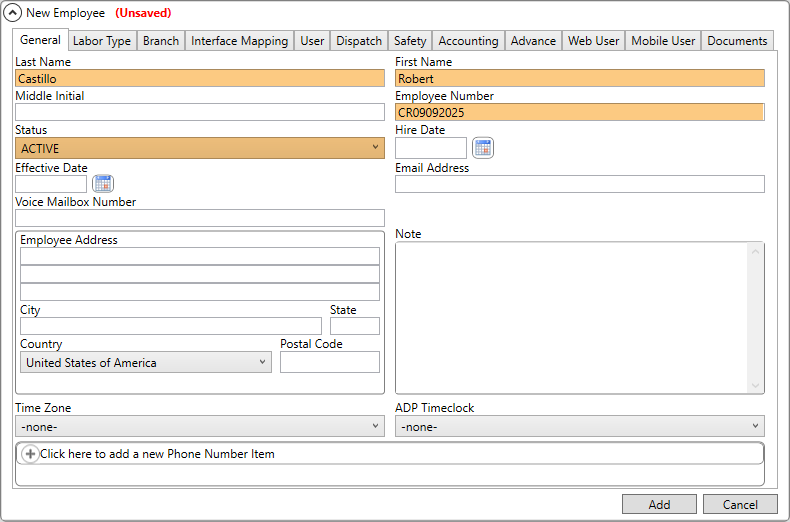Image resolution: width=790 pixels, height=522 pixels.
Task: Open the ADP Timeclock dropdown
Action: pos(755,426)
